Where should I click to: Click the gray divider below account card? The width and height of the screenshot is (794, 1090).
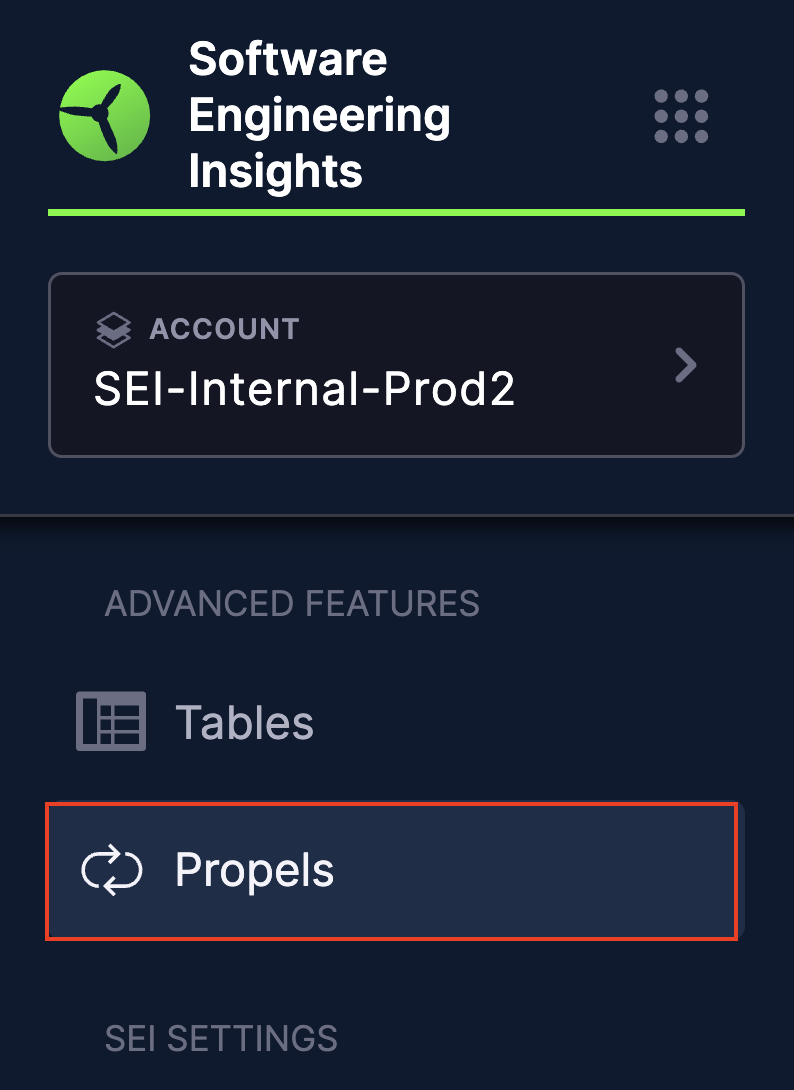click(396, 516)
